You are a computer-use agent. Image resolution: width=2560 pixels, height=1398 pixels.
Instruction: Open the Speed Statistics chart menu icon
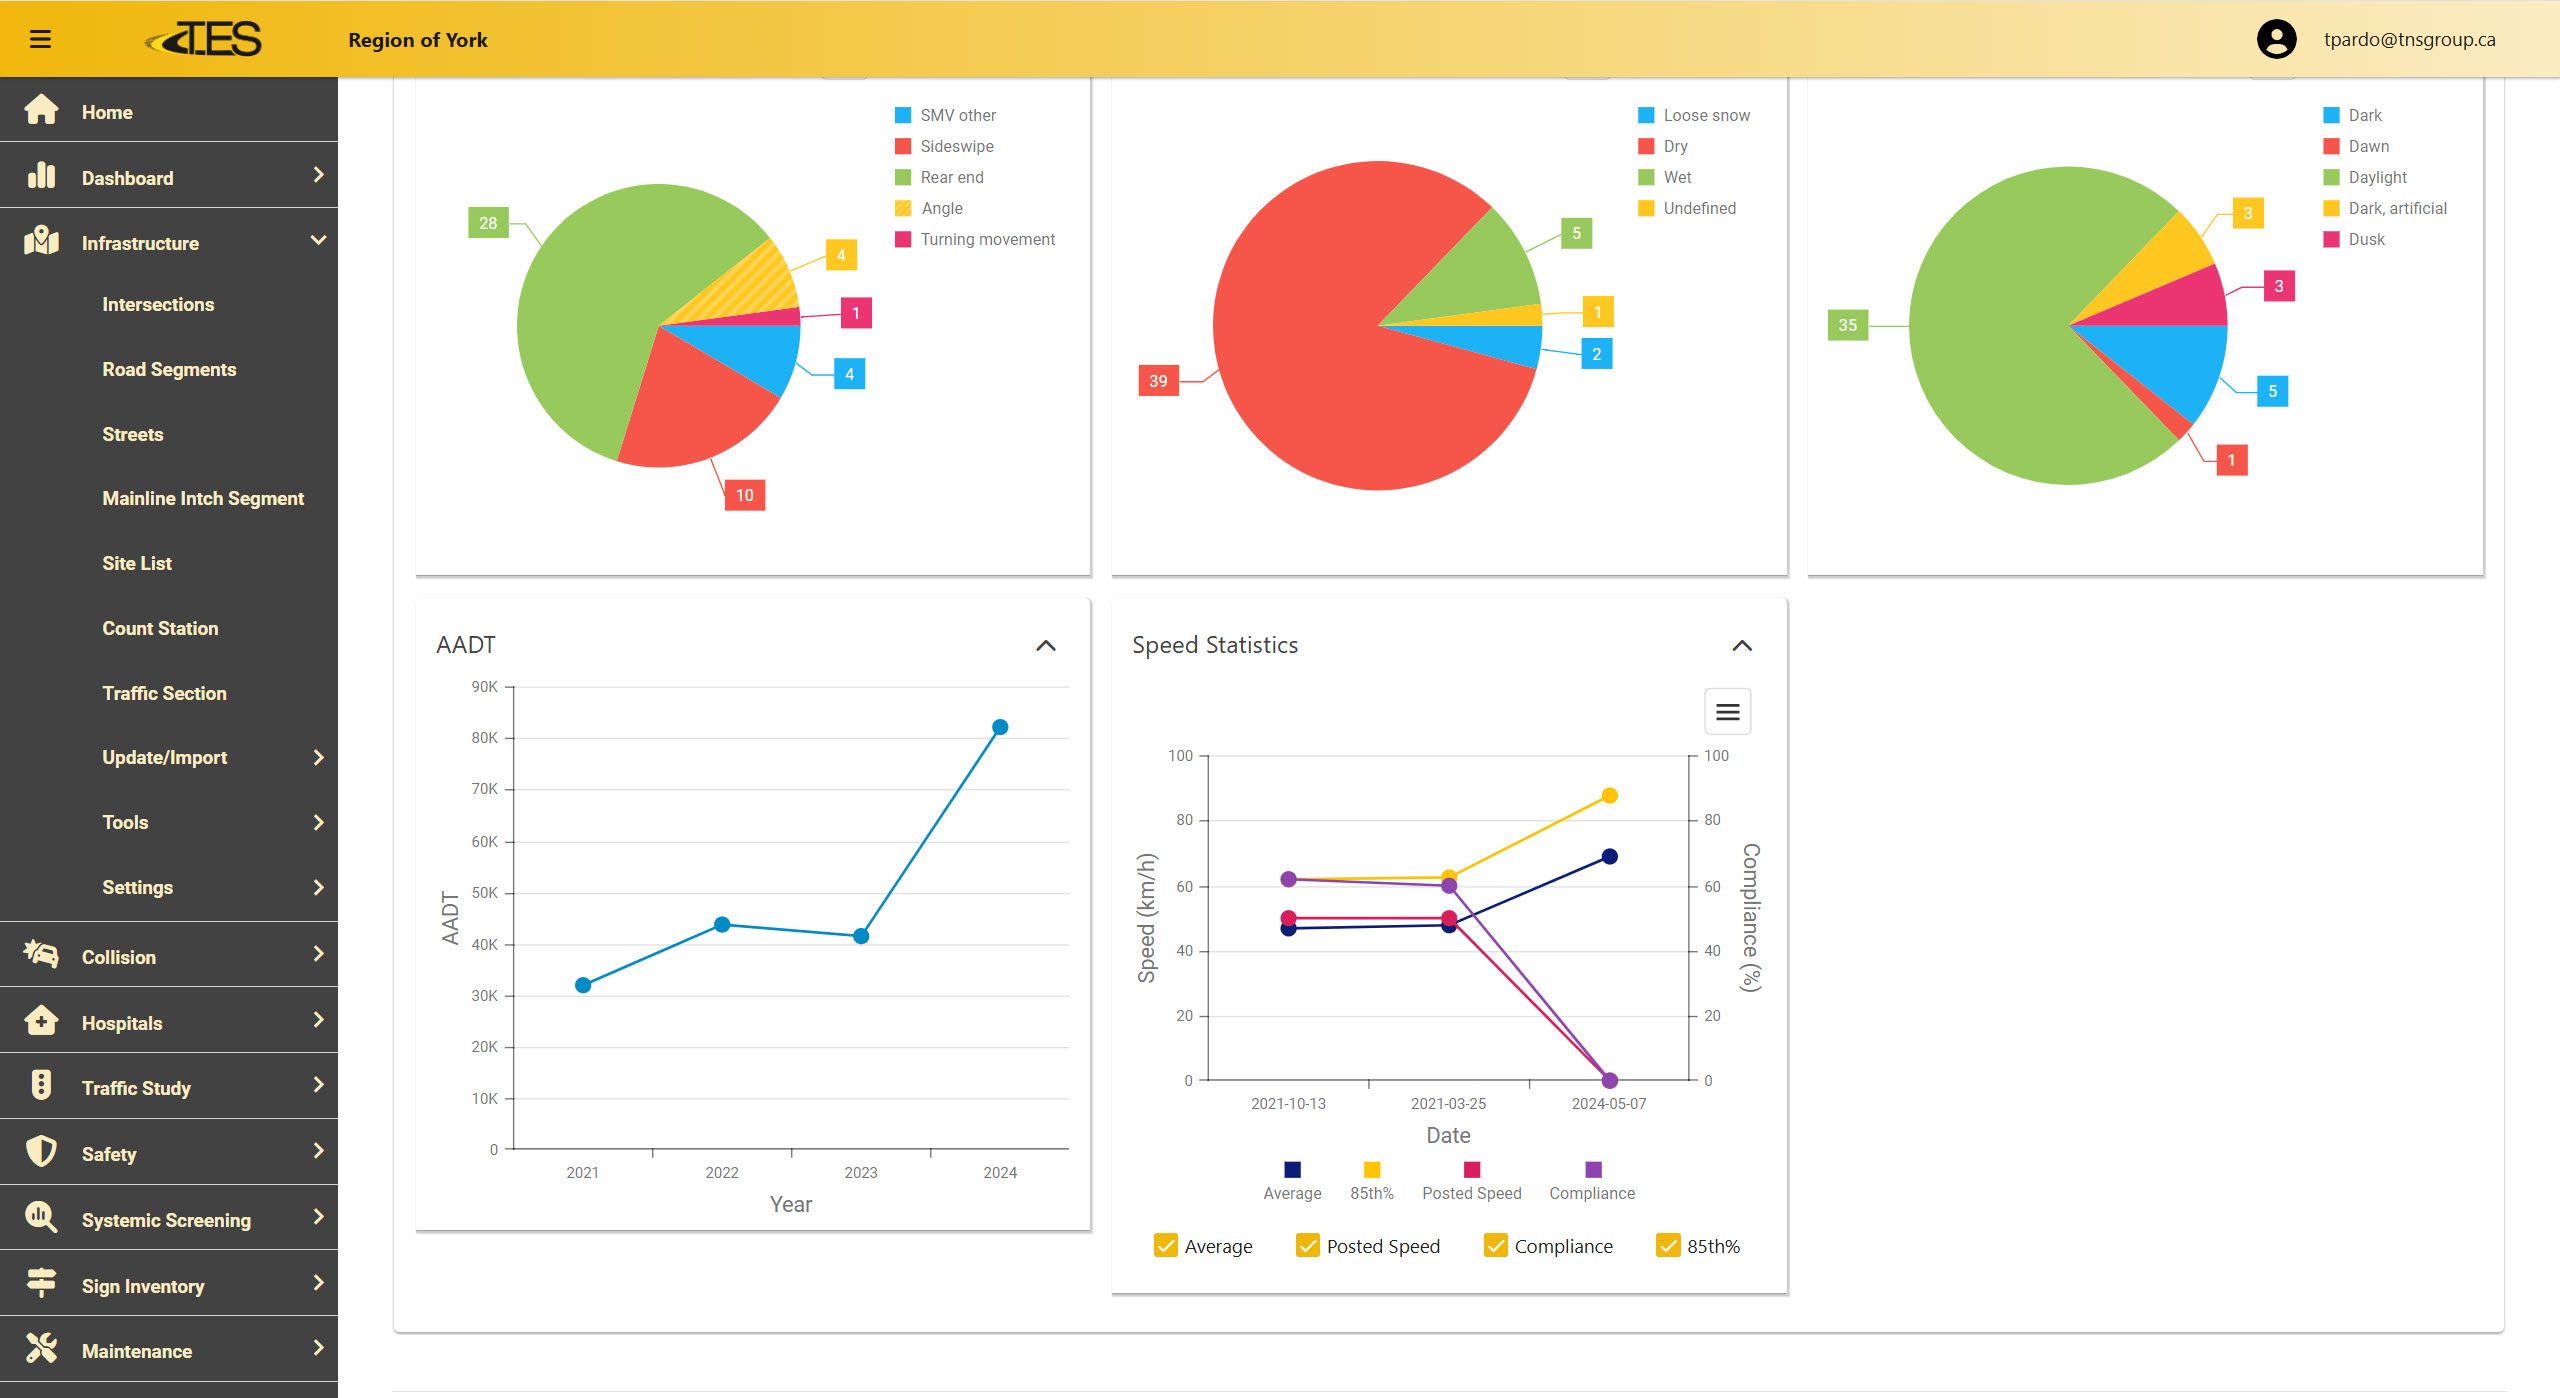(1727, 712)
